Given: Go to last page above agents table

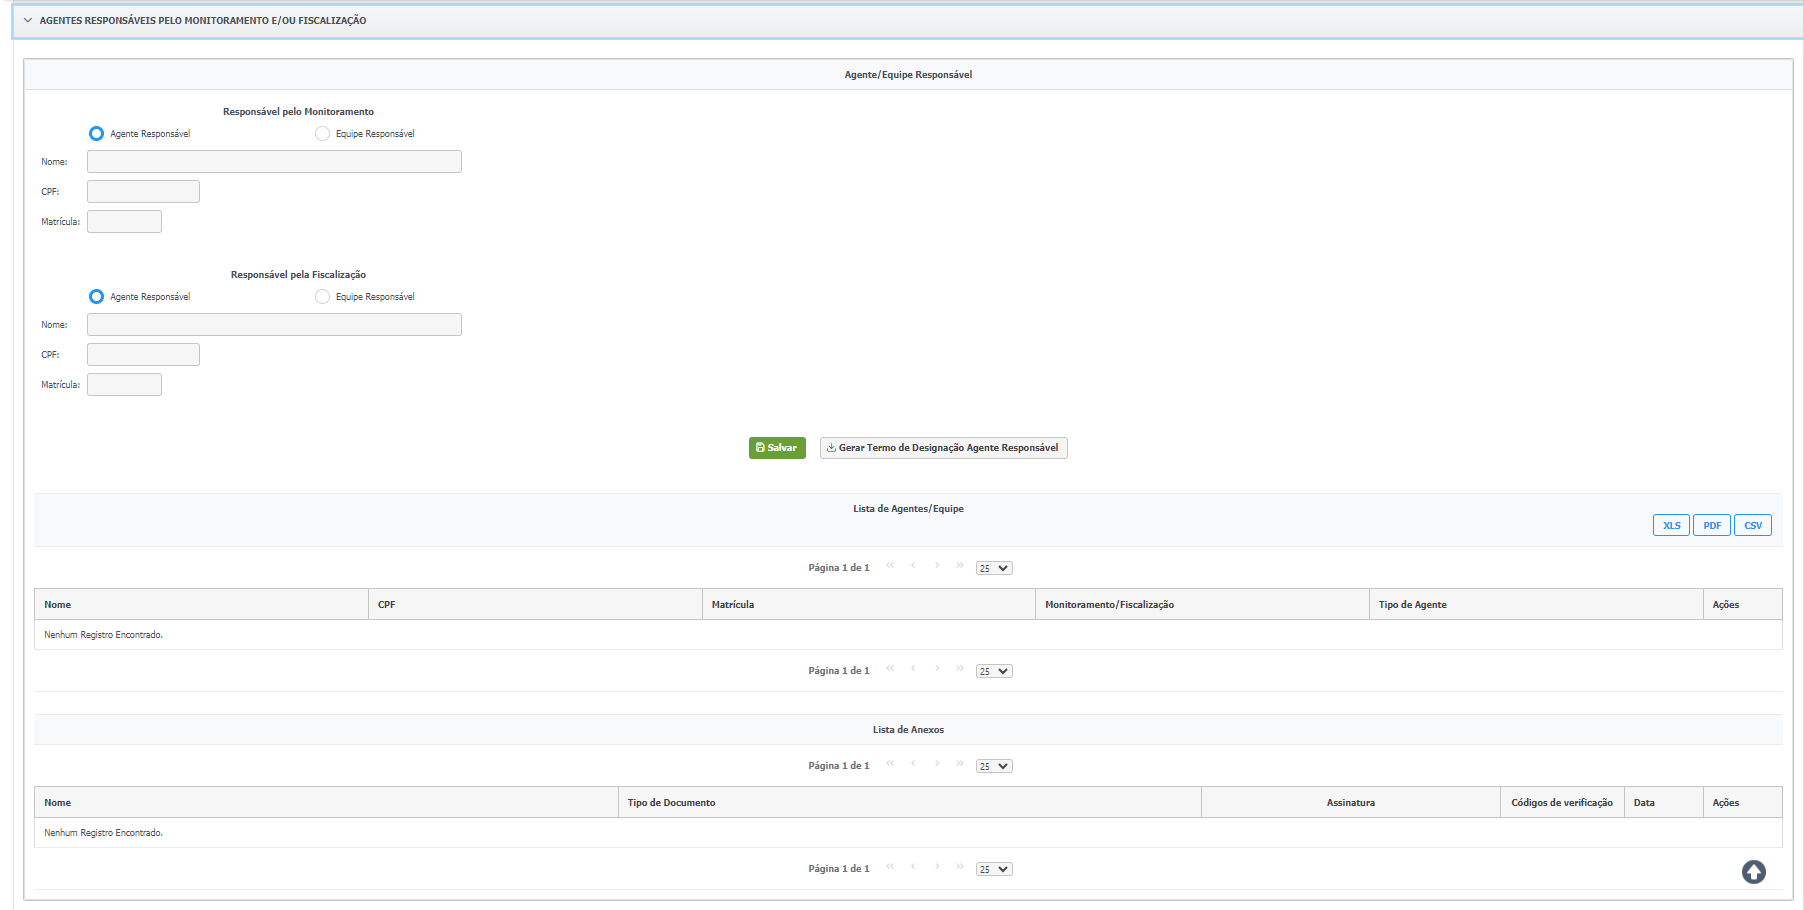Looking at the screenshot, I should (960, 566).
